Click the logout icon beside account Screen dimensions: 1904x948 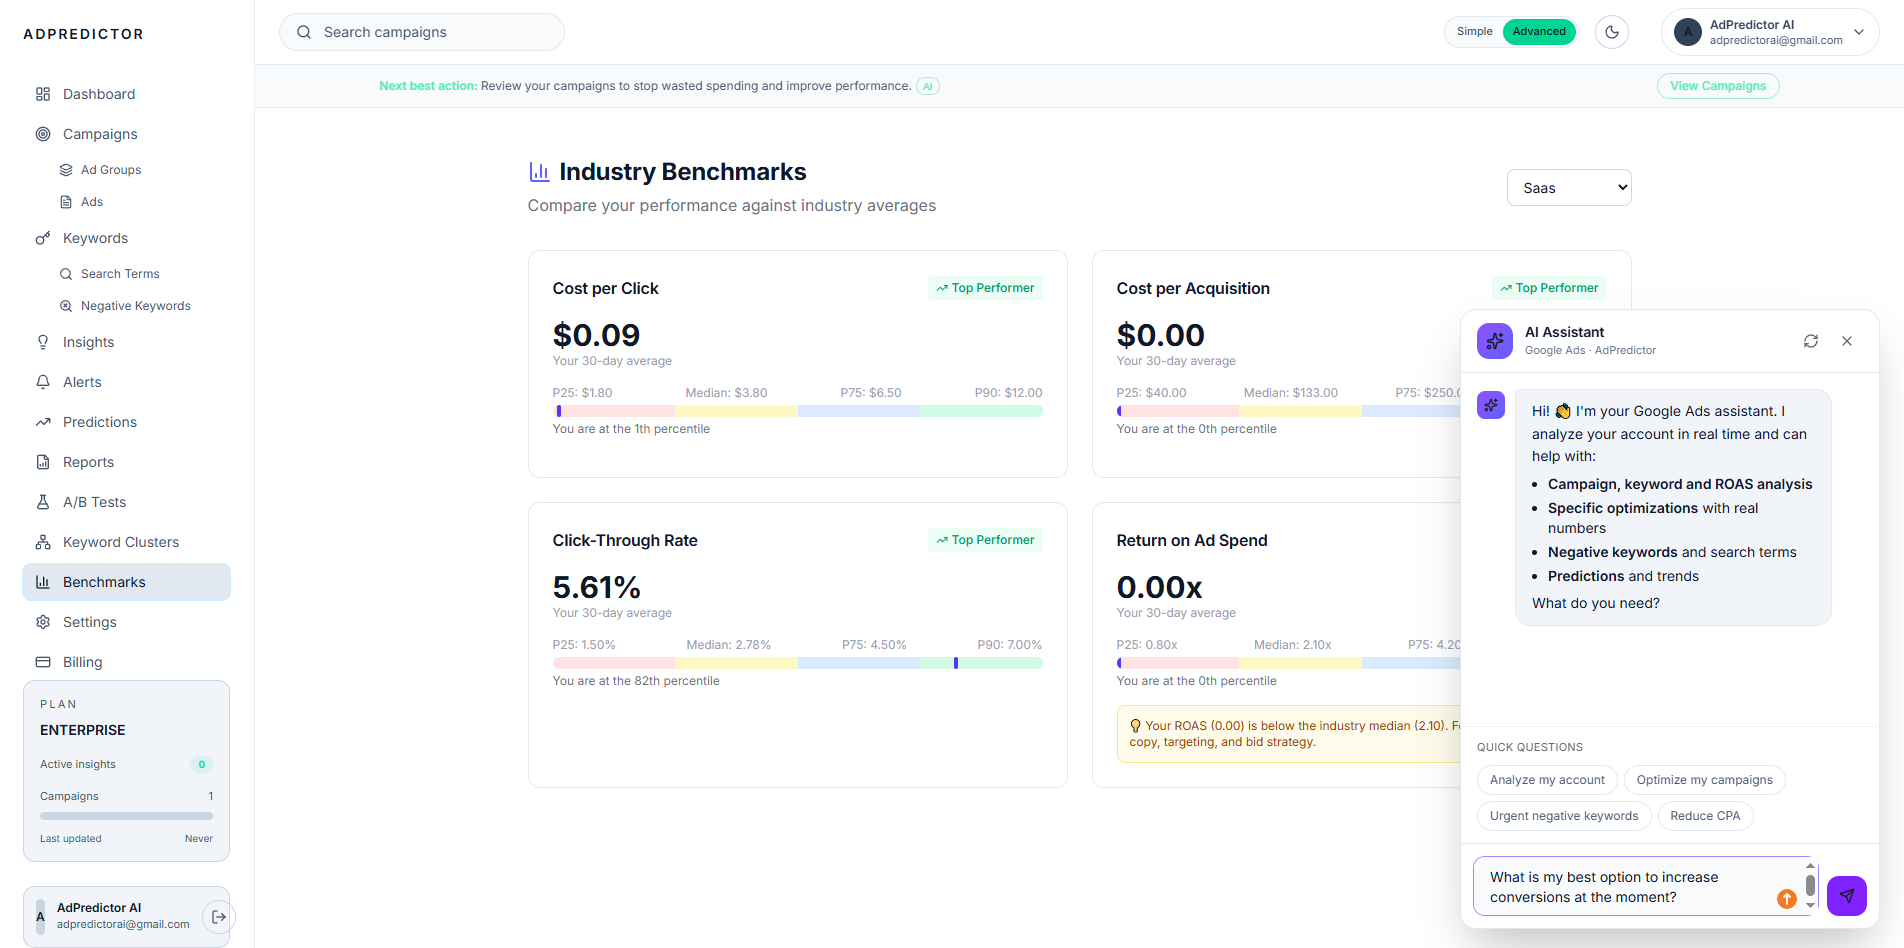[x=219, y=917]
